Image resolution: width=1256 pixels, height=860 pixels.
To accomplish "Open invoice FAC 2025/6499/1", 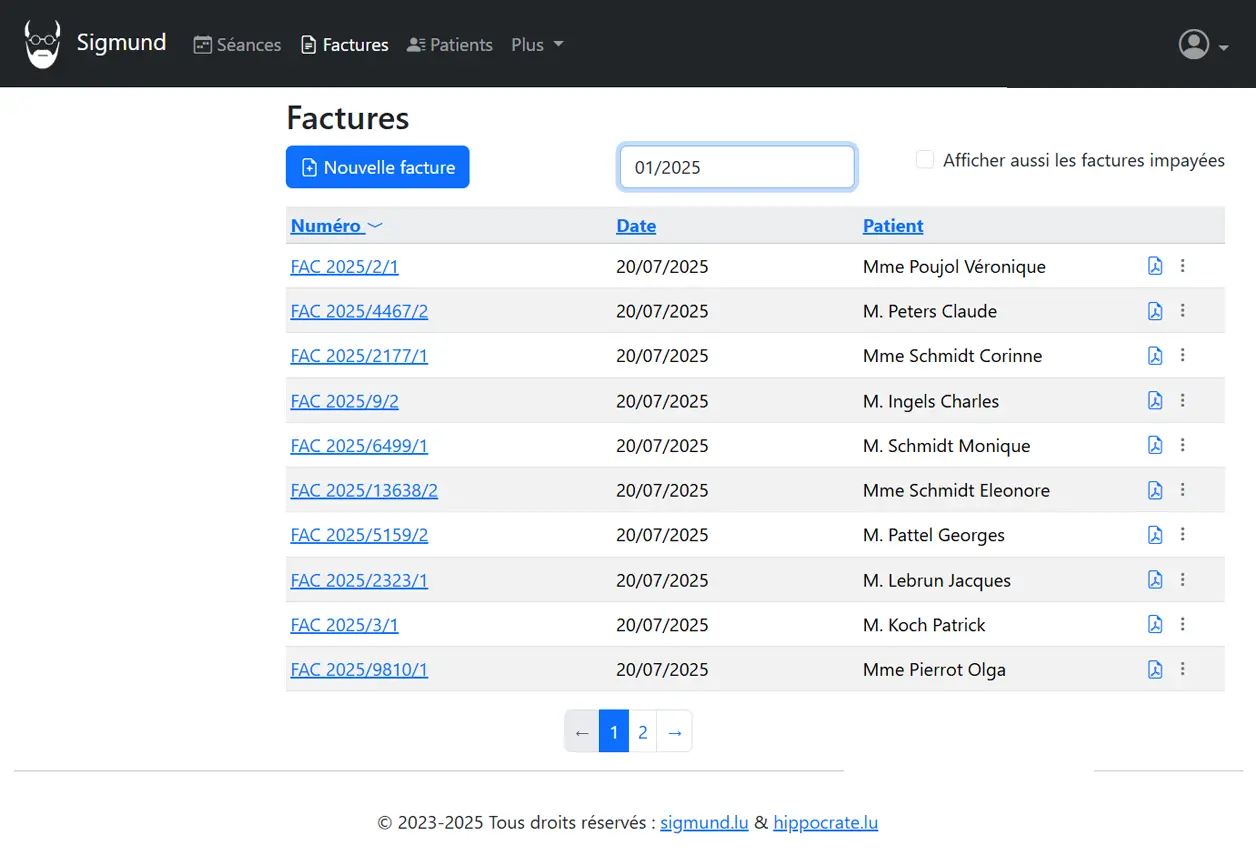I will [x=359, y=446].
